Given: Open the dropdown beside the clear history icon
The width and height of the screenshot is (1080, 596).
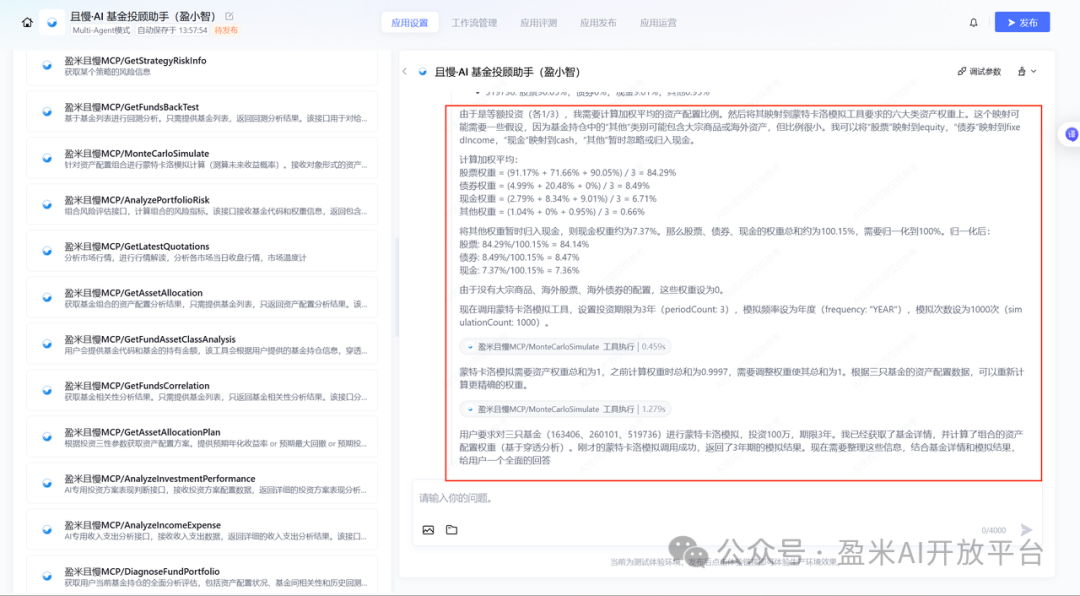Looking at the screenshot, I should coord(1034,71).
